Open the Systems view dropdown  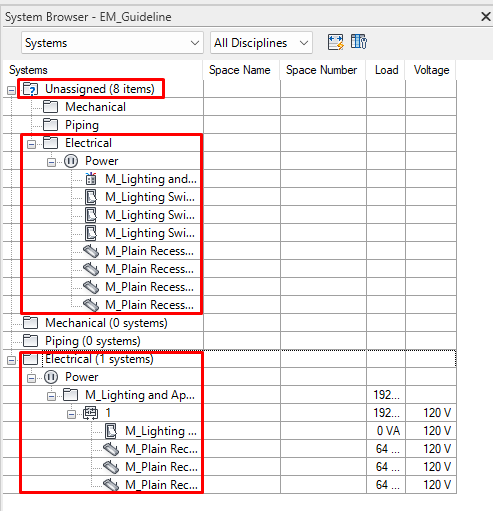[112, 43]
